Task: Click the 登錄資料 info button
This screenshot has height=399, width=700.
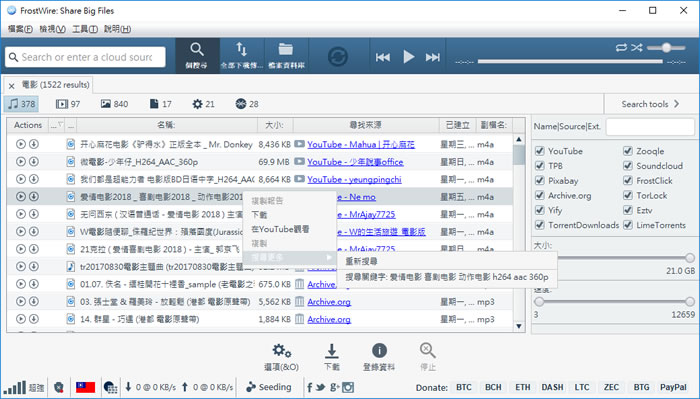Action: pyautogui.click(x=379, y=357)
